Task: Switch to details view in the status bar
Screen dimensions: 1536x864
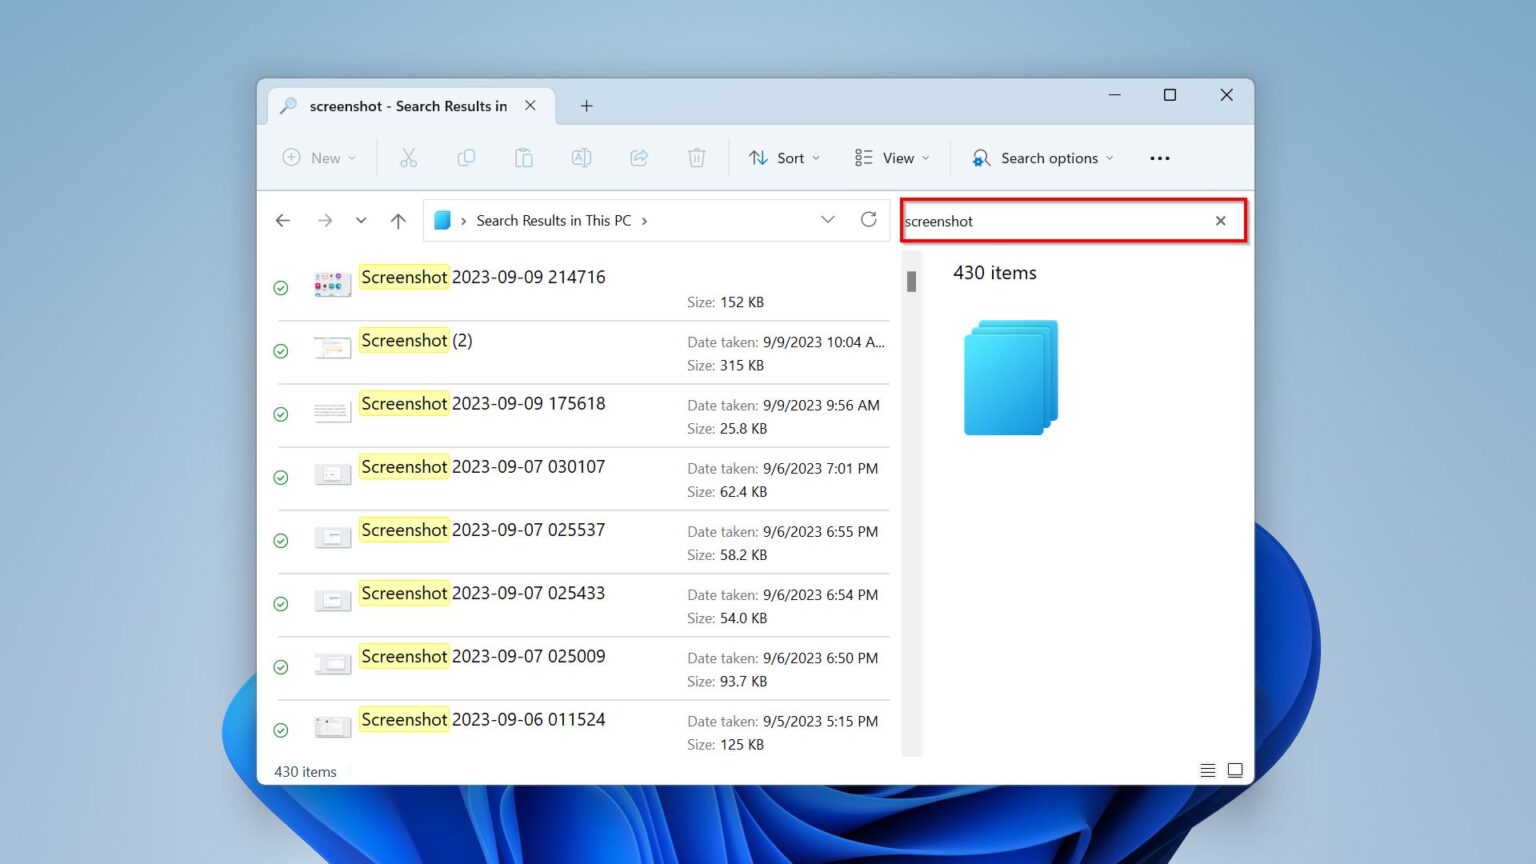Action: (1207, 770)
